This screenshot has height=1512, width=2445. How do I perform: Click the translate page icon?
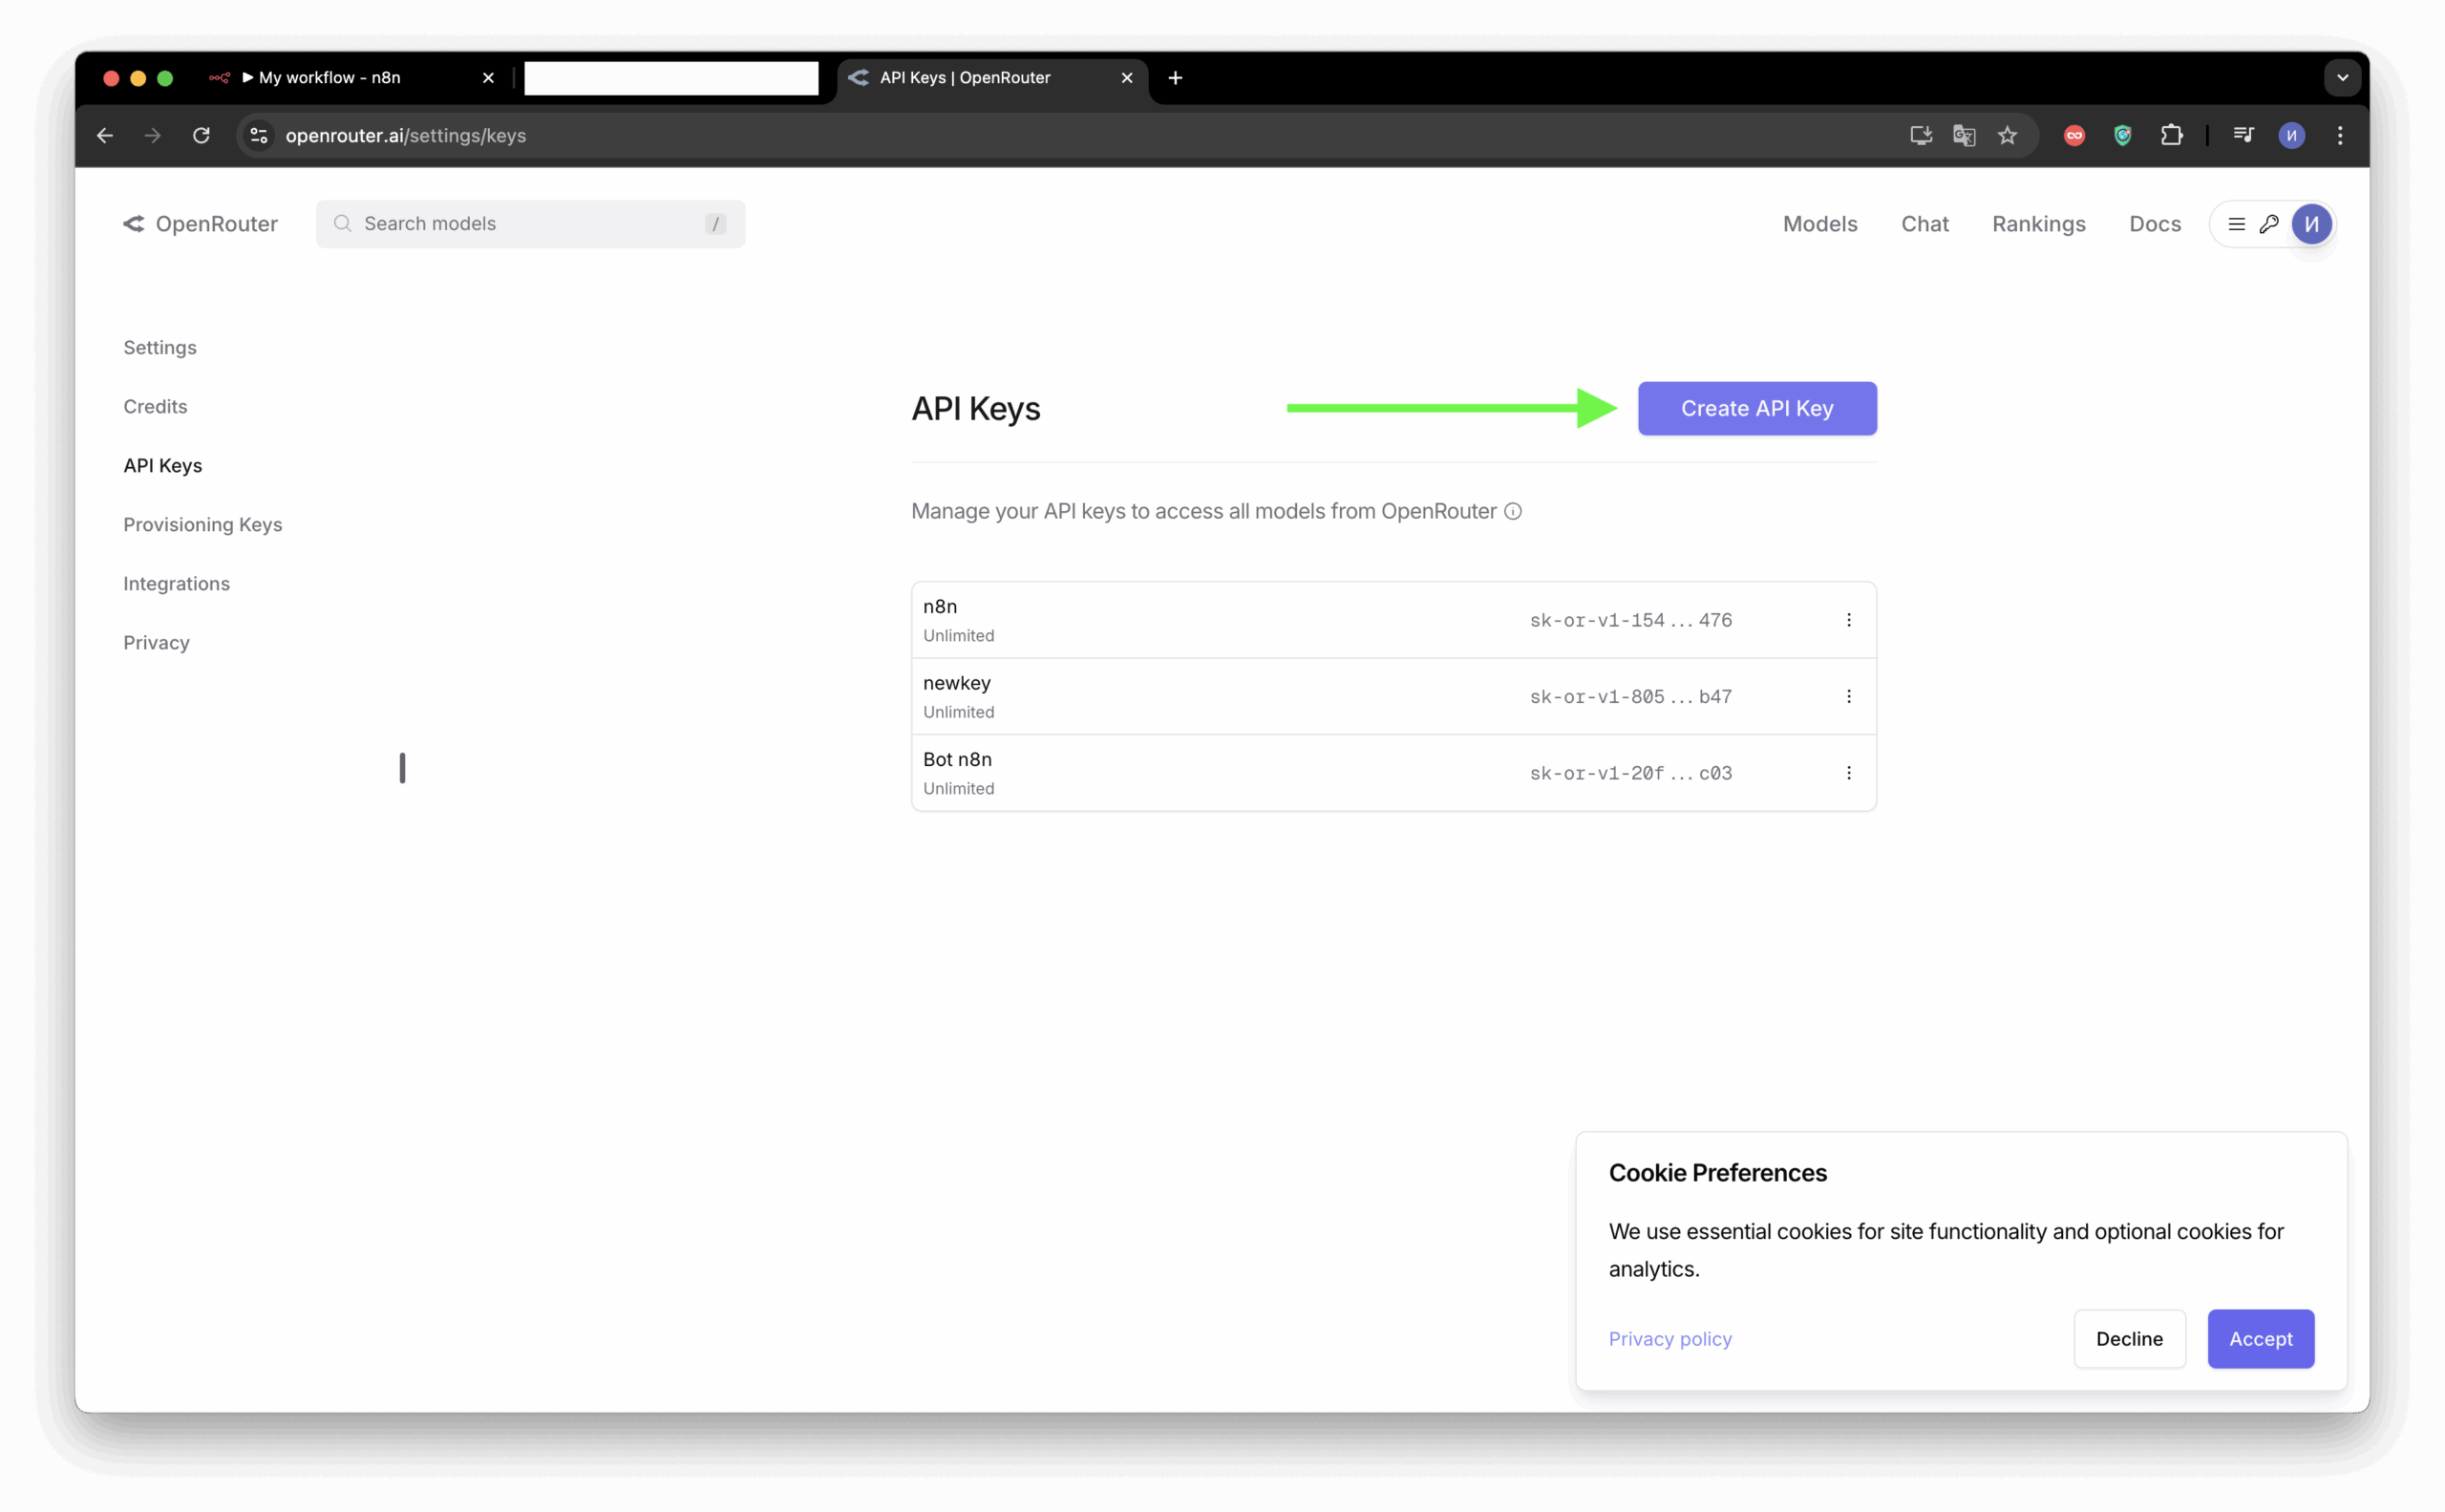(1963, 135)
